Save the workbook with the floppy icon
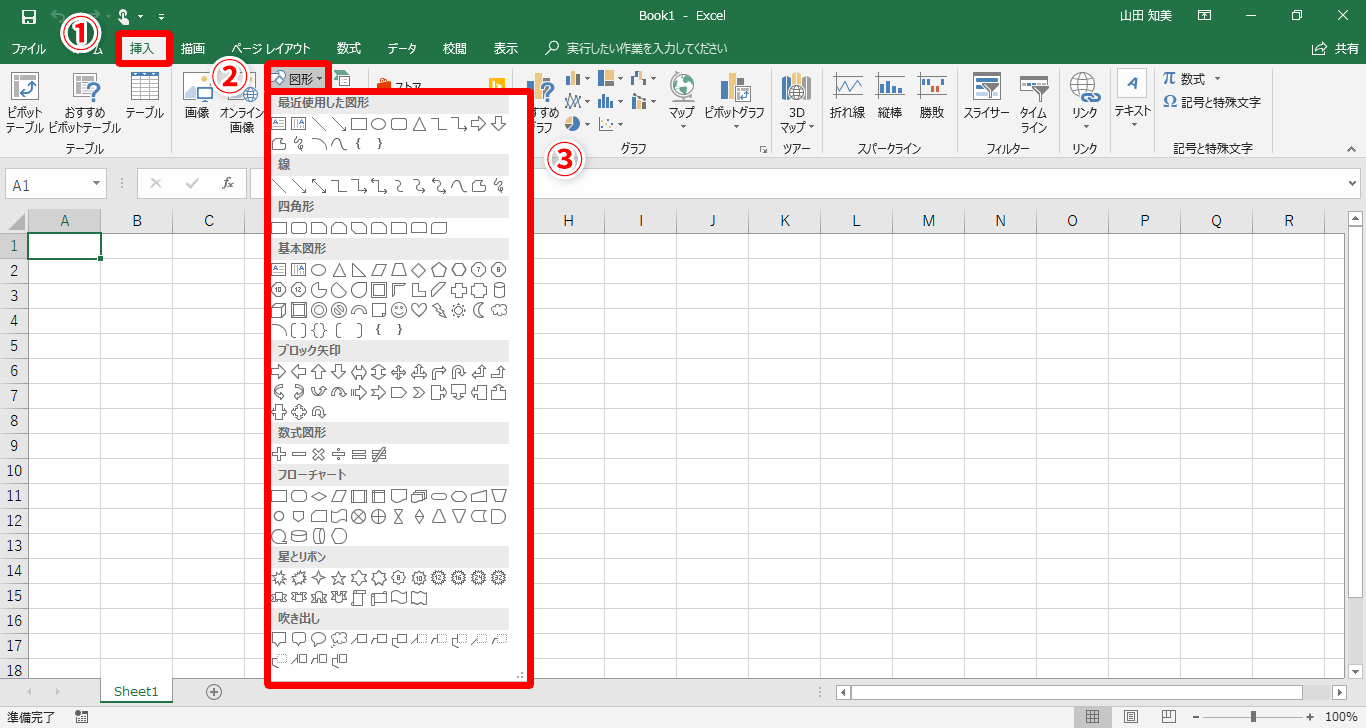The width and height of the screenshot is (1366, 728). point(29,16)
